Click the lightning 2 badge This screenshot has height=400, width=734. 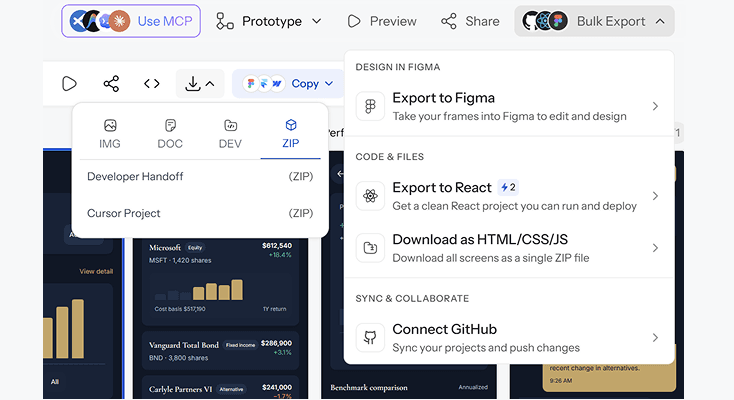pyautogui.click(x=508, y=187)
